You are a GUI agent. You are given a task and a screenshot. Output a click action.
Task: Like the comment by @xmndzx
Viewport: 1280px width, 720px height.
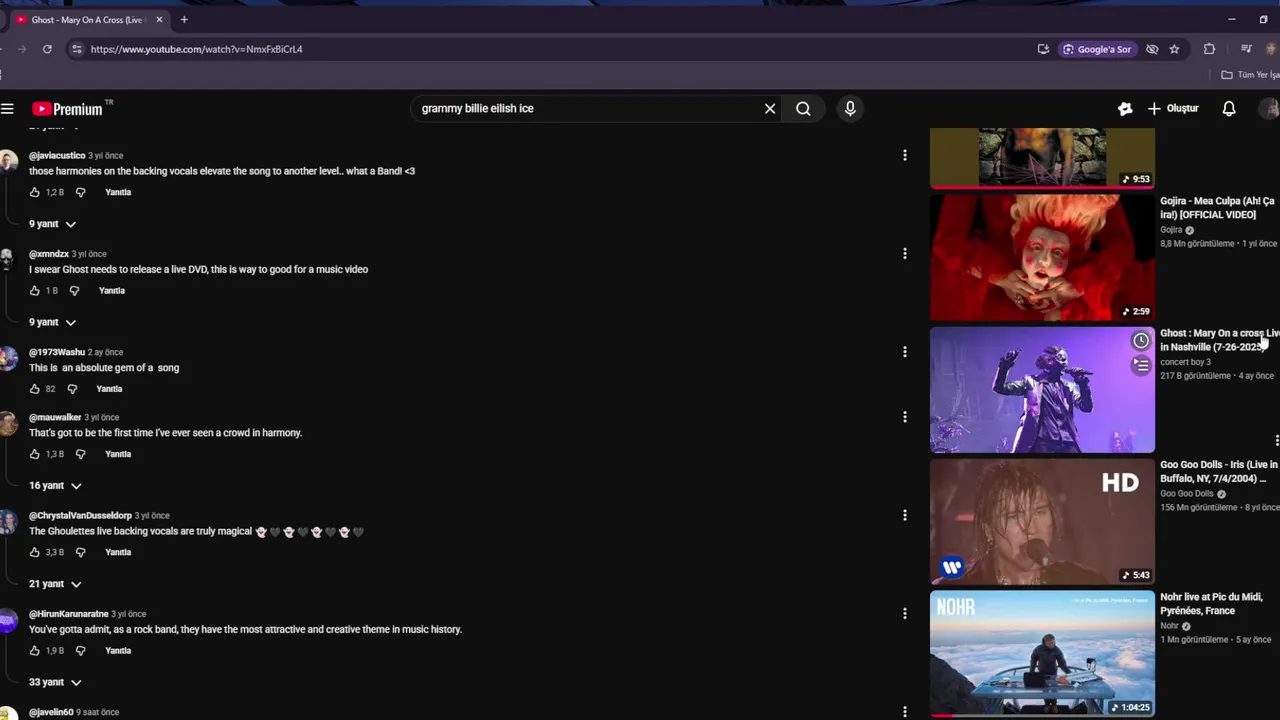[x=35, y=291]
